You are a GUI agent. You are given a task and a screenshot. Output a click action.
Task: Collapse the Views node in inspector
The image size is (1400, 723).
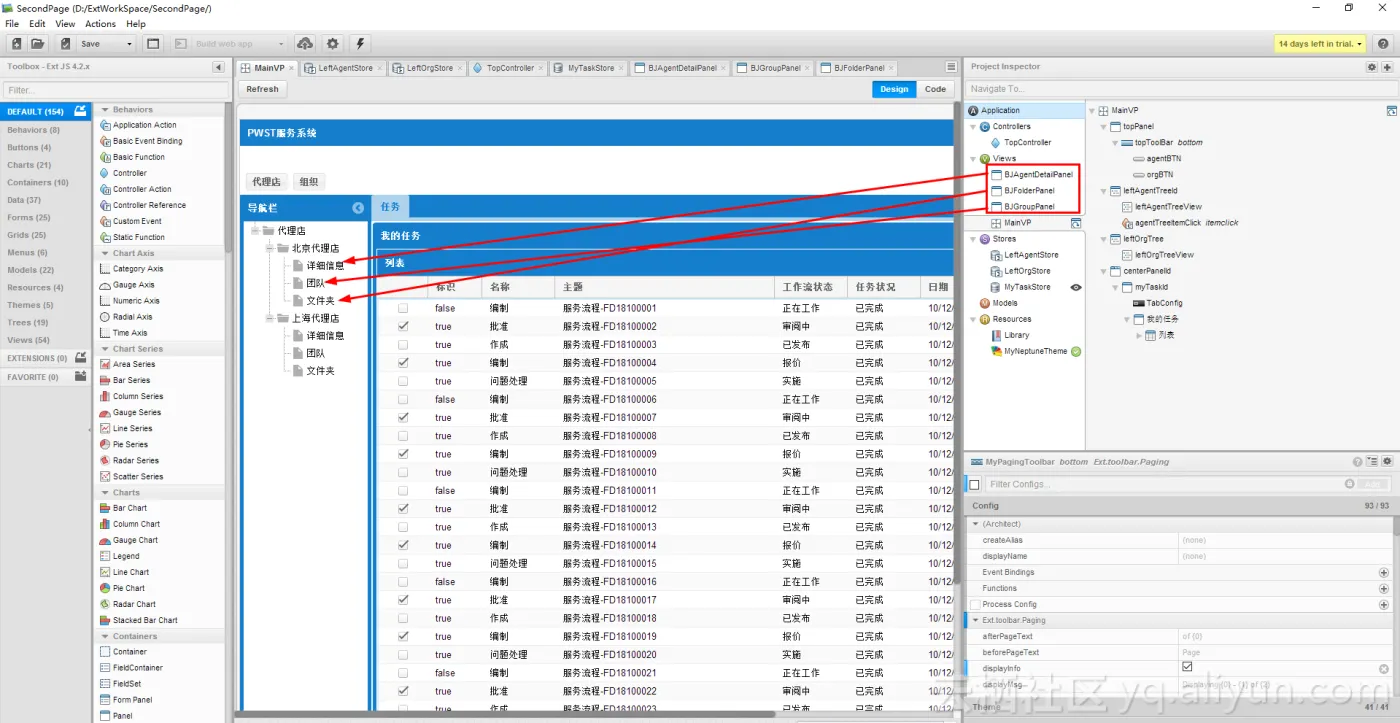pos(972,159)
